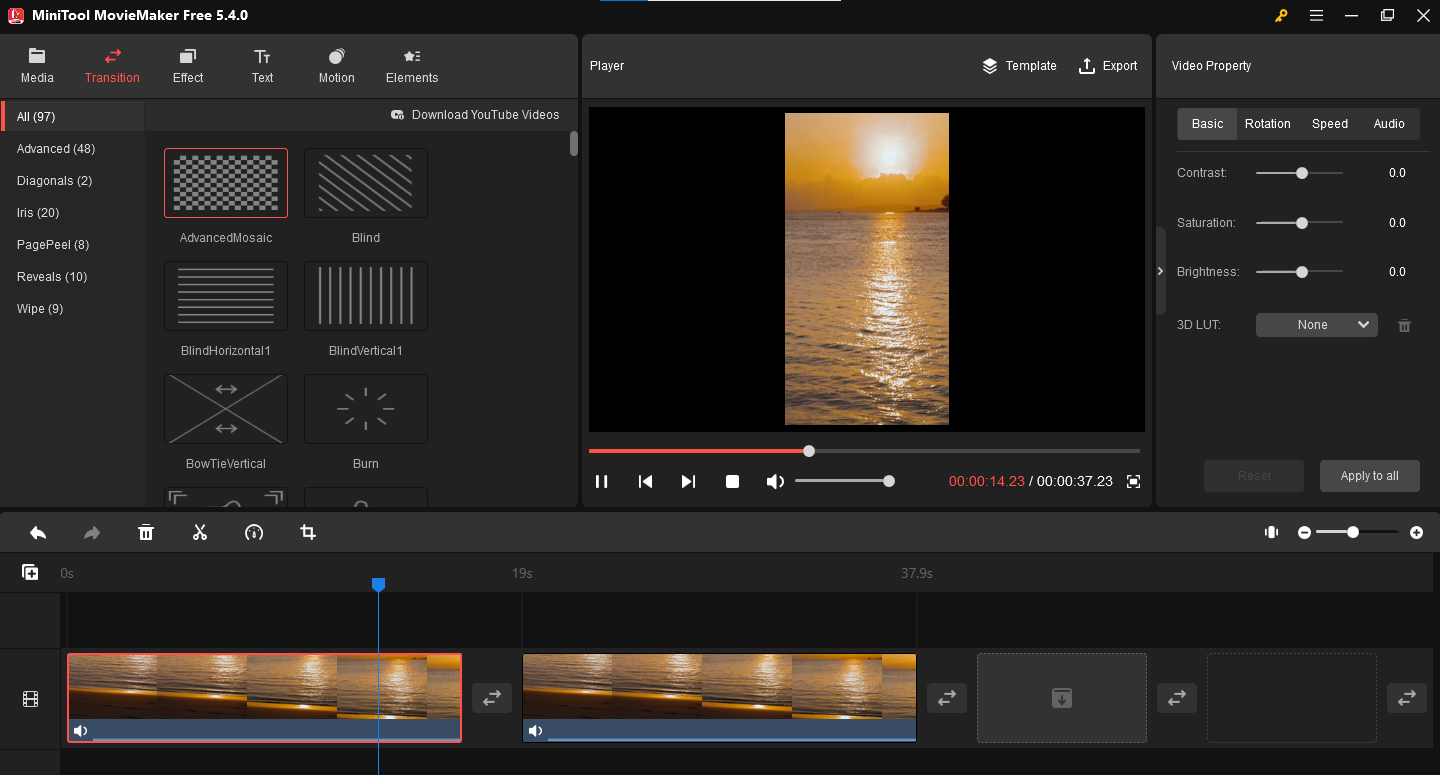Click the media import placeholder slot

point(1062,698)
